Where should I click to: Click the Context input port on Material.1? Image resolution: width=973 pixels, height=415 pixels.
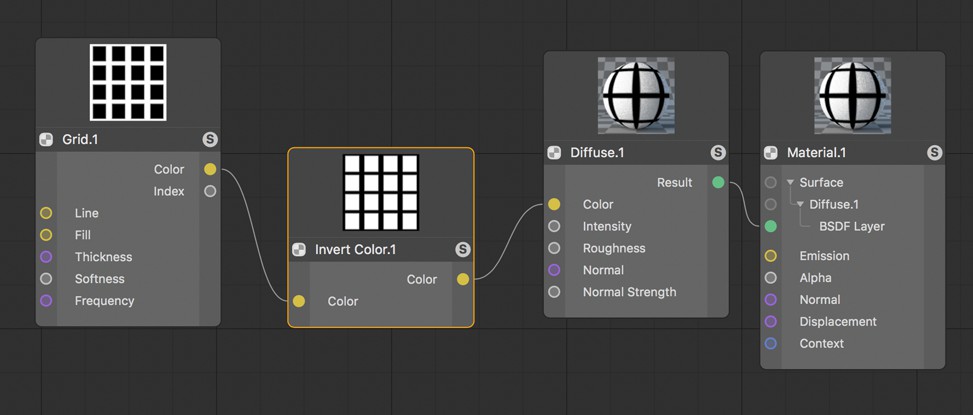(x=770, y=344)
